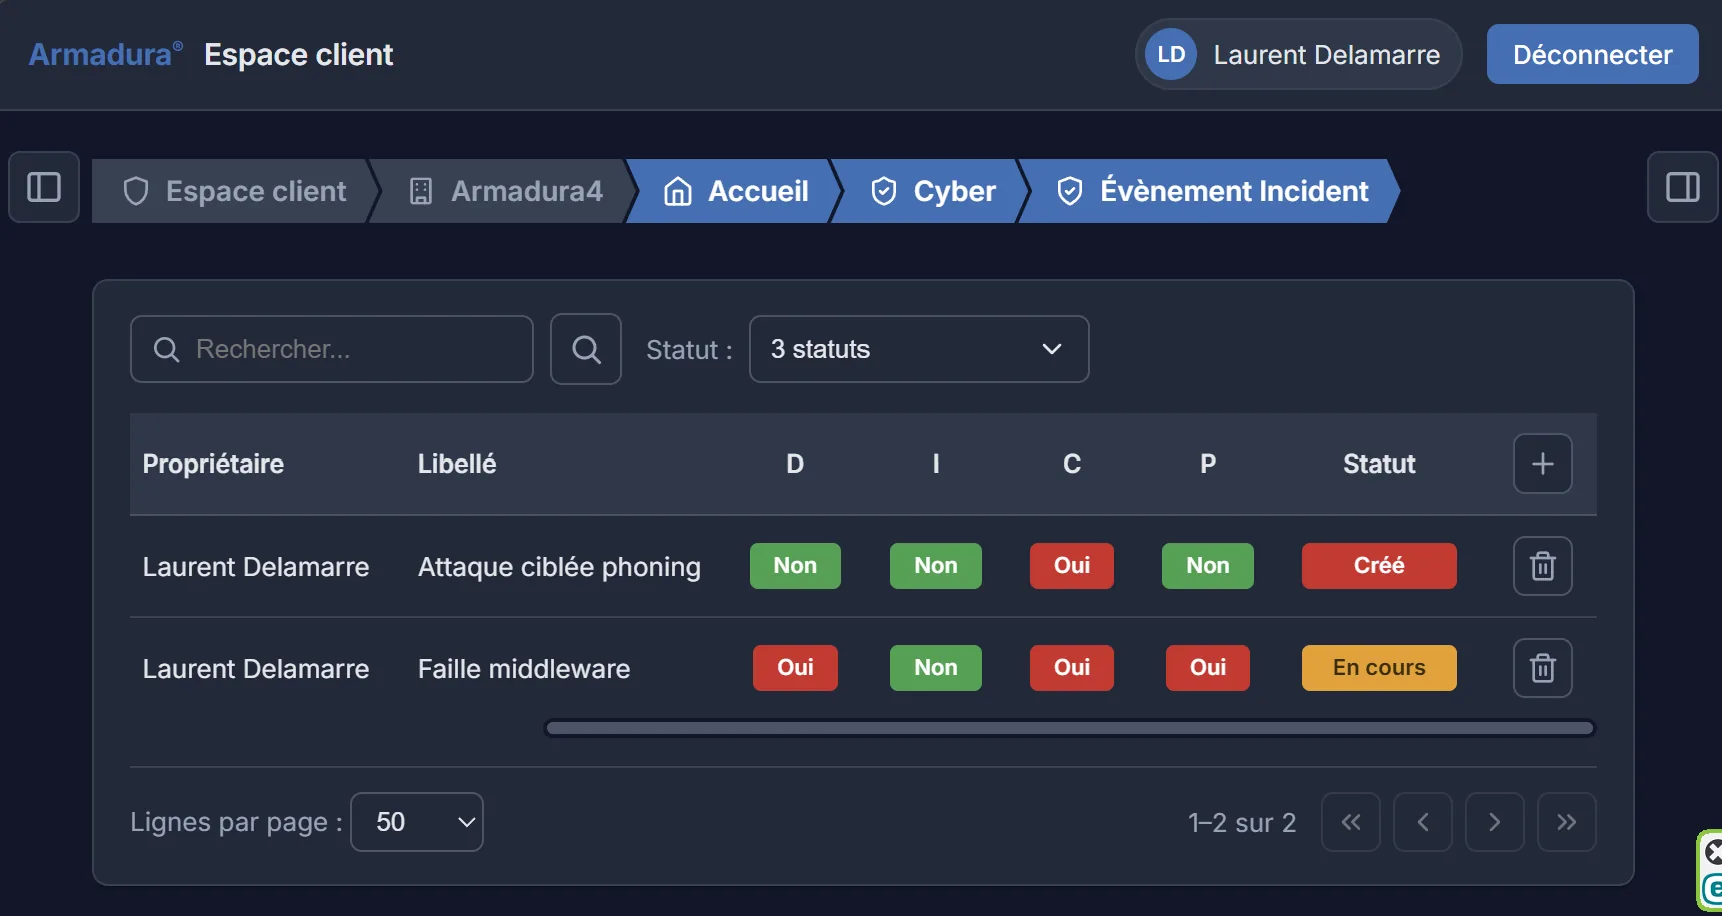Click the I column header

936,464
